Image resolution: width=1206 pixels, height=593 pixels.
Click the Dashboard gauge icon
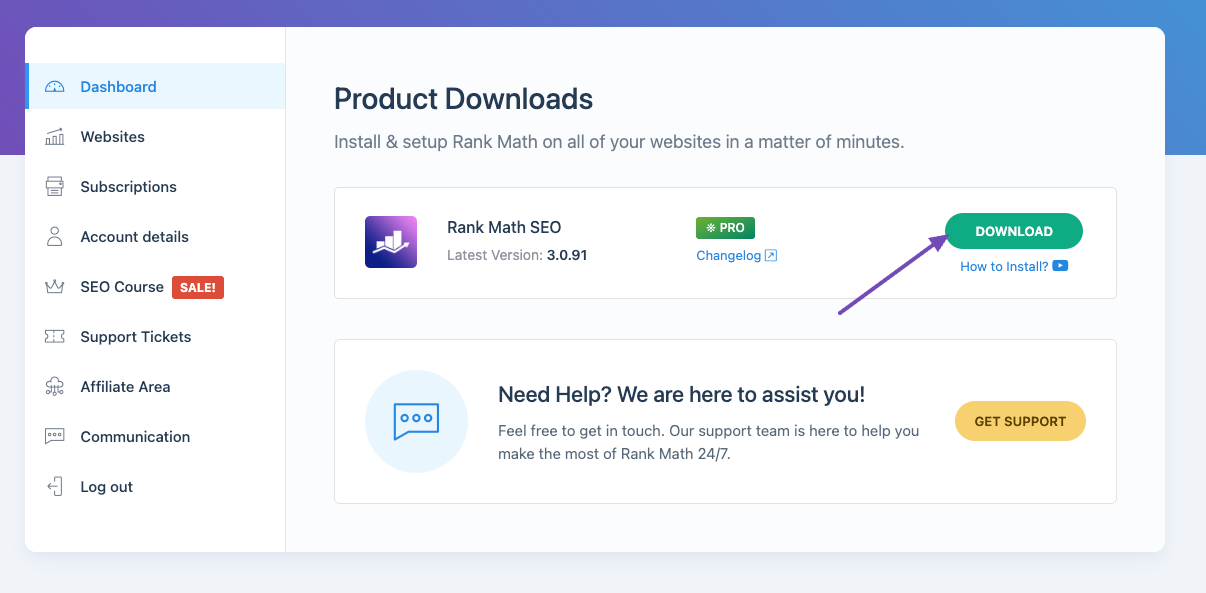coord(55,87)
